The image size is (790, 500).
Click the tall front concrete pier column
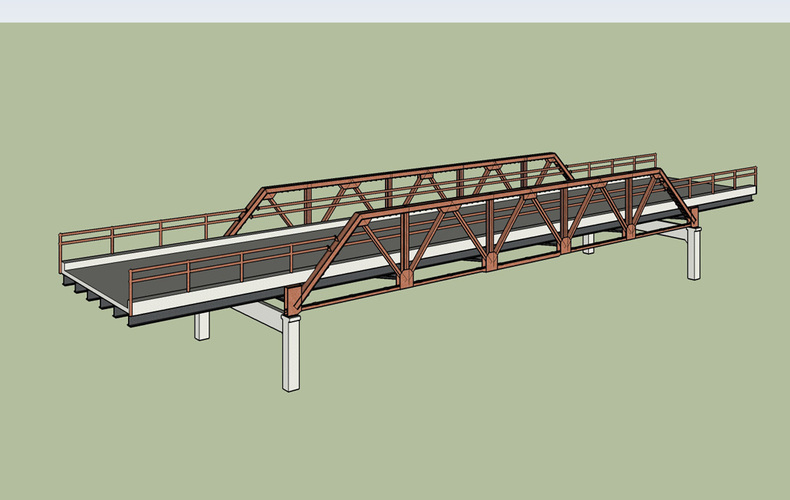292,353
